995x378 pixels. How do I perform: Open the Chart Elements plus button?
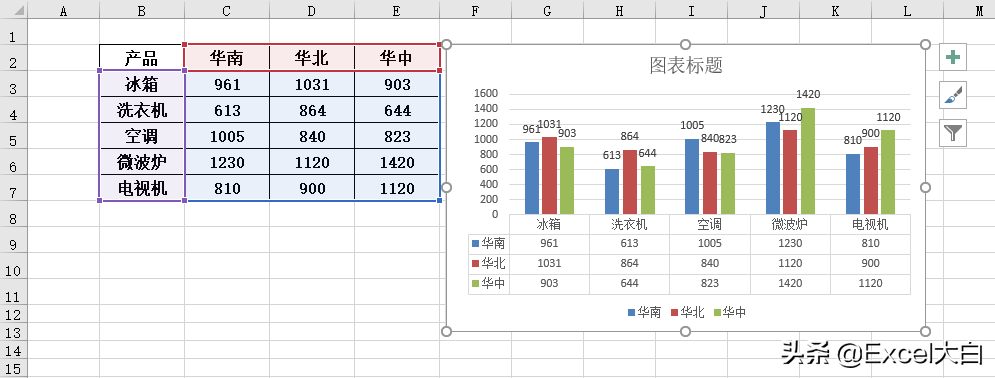[952, 57]
